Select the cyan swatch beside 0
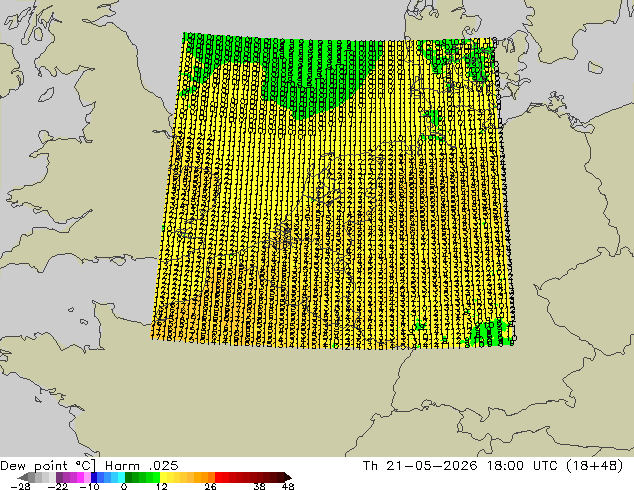 [x=121, y=477]
